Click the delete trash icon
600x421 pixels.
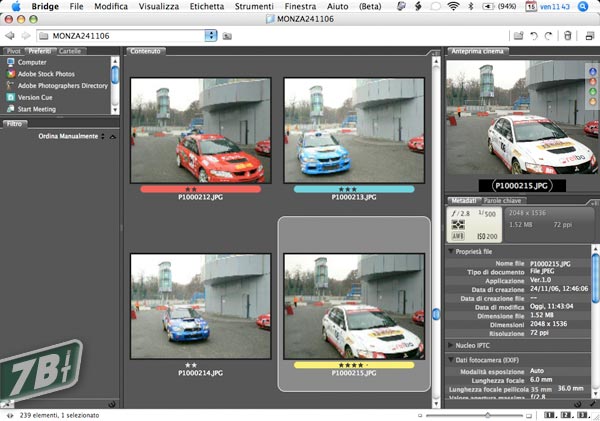coord(568,35)
